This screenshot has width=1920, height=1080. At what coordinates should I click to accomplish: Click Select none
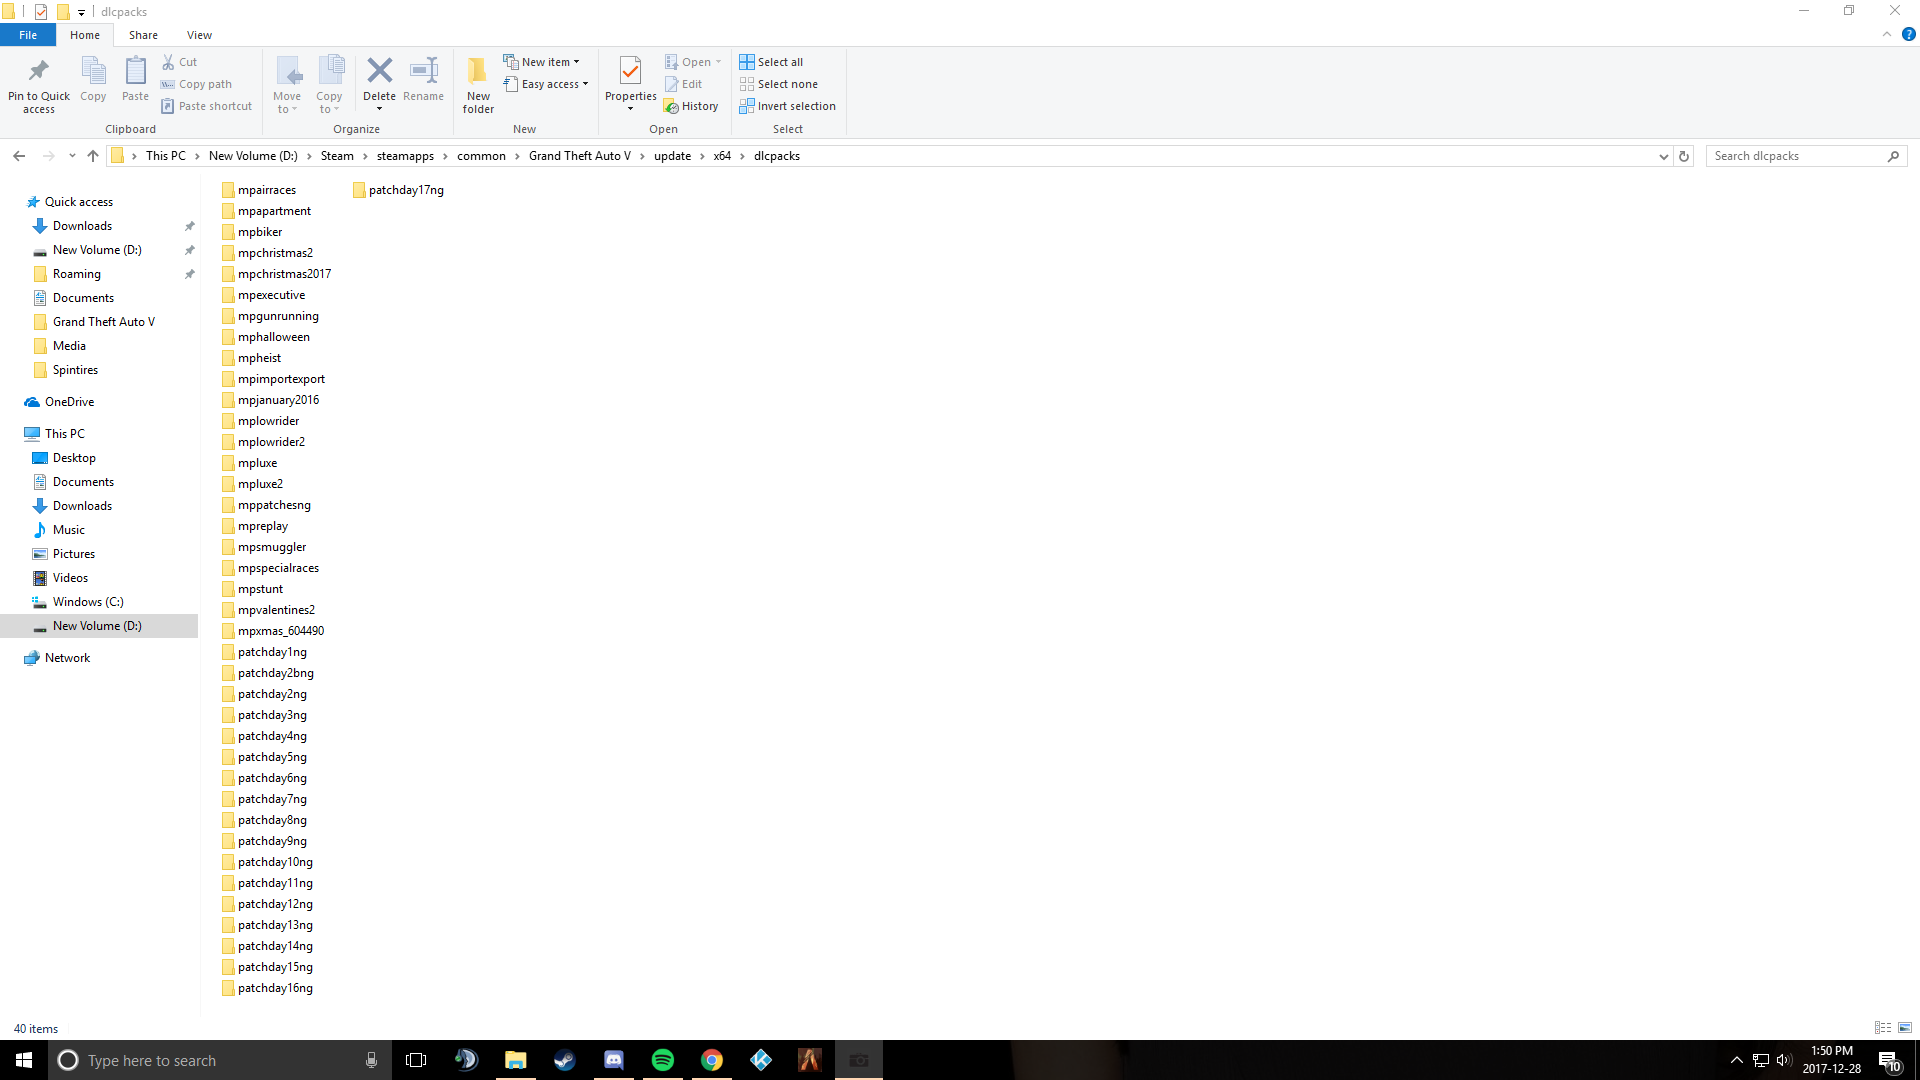(x=778, y=84)
